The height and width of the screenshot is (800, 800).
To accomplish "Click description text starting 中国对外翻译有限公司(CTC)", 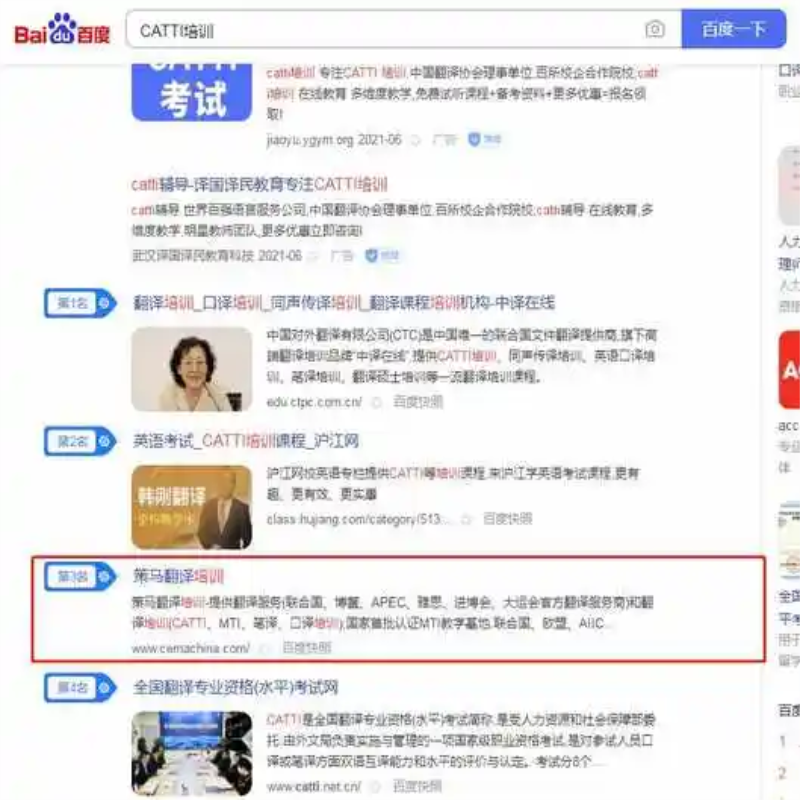I will point(461,356).
